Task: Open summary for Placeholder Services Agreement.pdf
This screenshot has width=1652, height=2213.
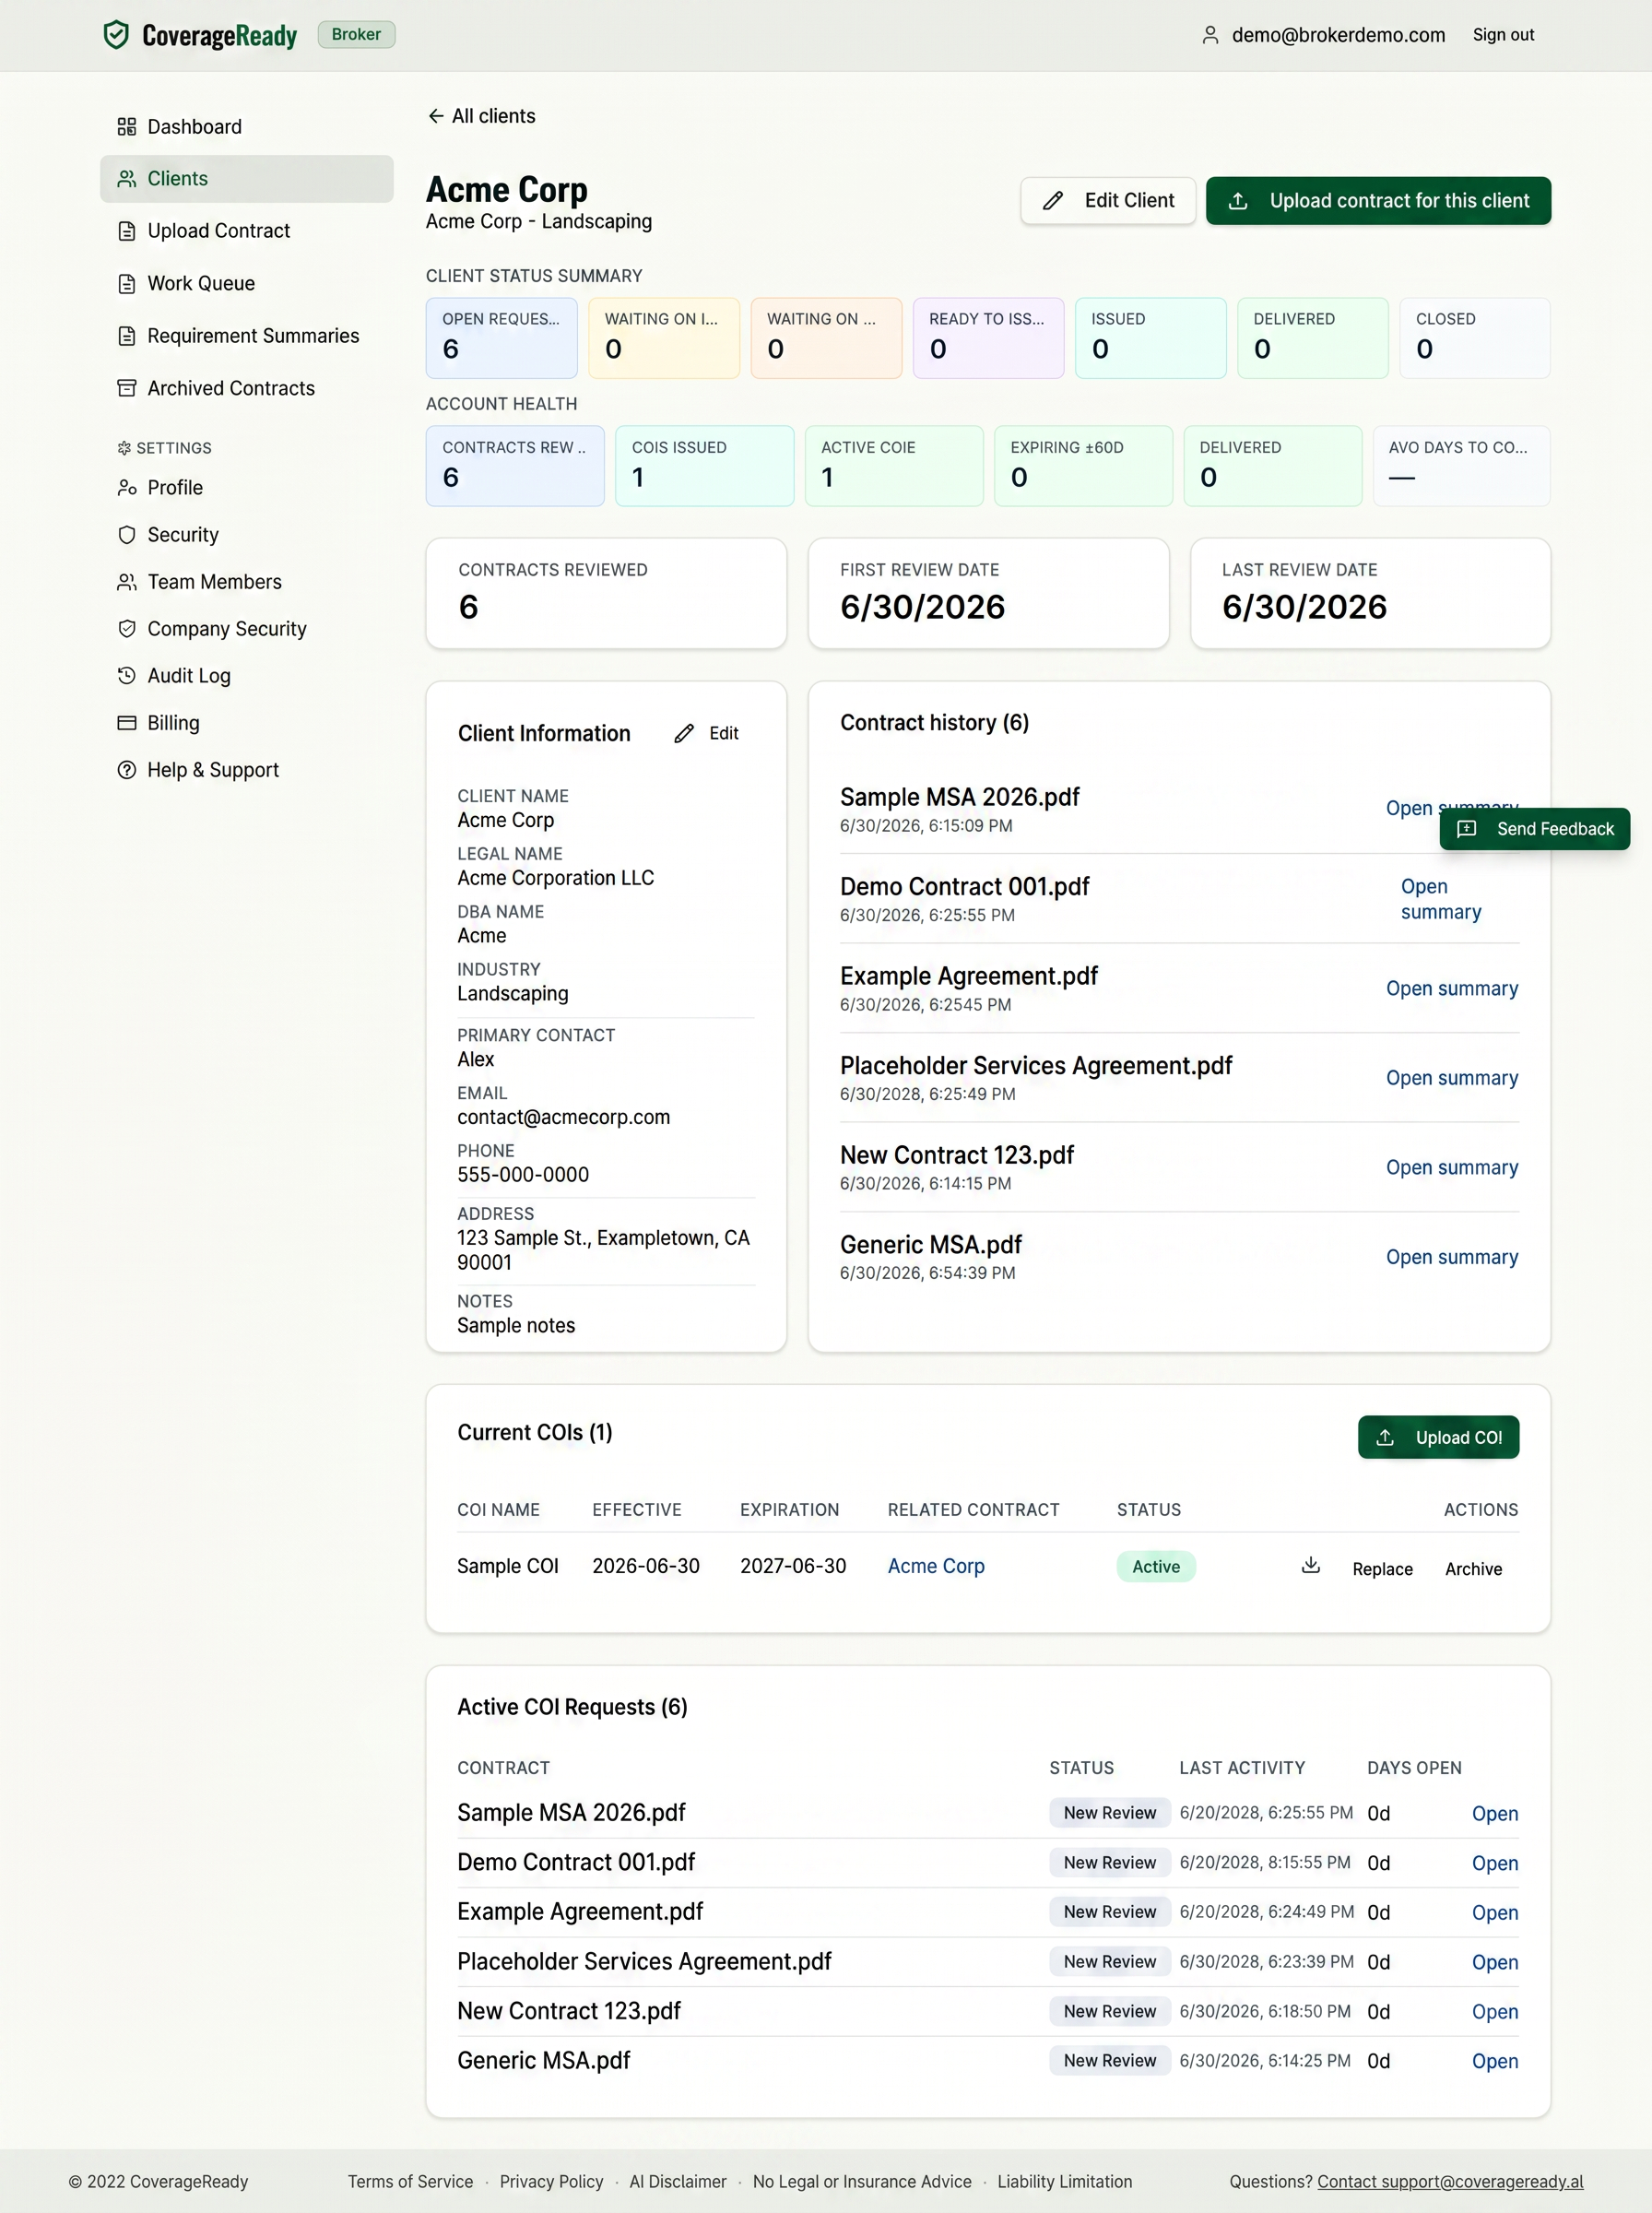Action: click(x=1451, y=1078)
